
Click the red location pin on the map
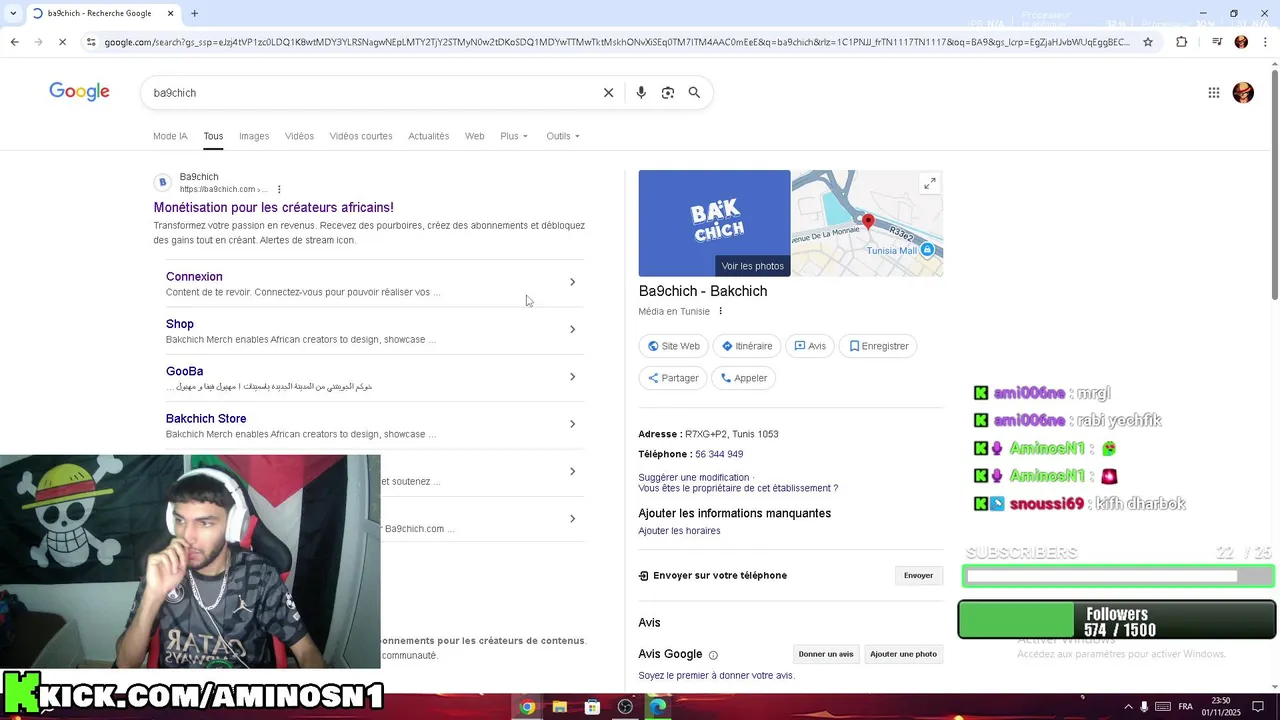click(868, 222)
